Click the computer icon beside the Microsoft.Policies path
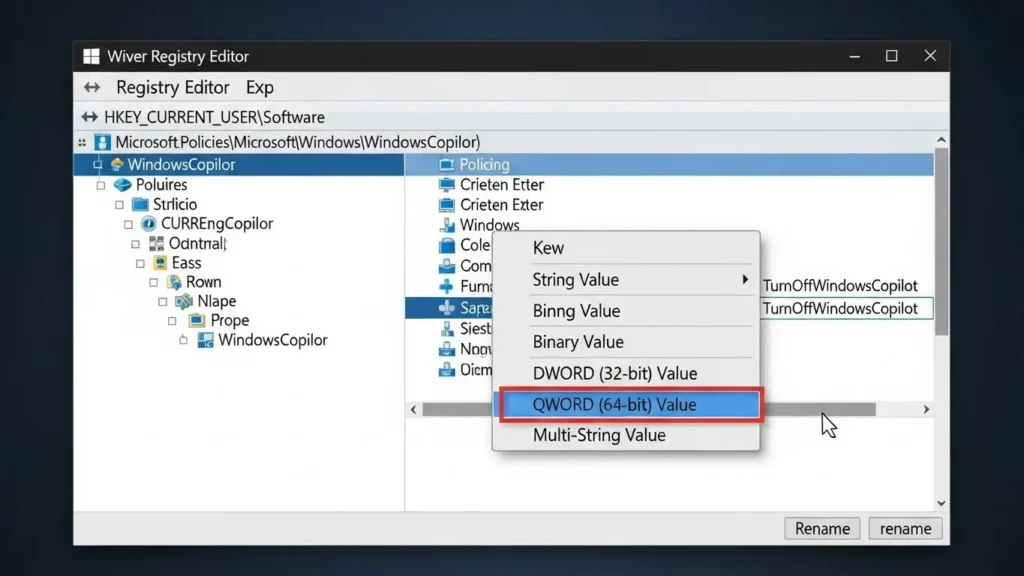The image size is (1024, 576). pos(102,142)
